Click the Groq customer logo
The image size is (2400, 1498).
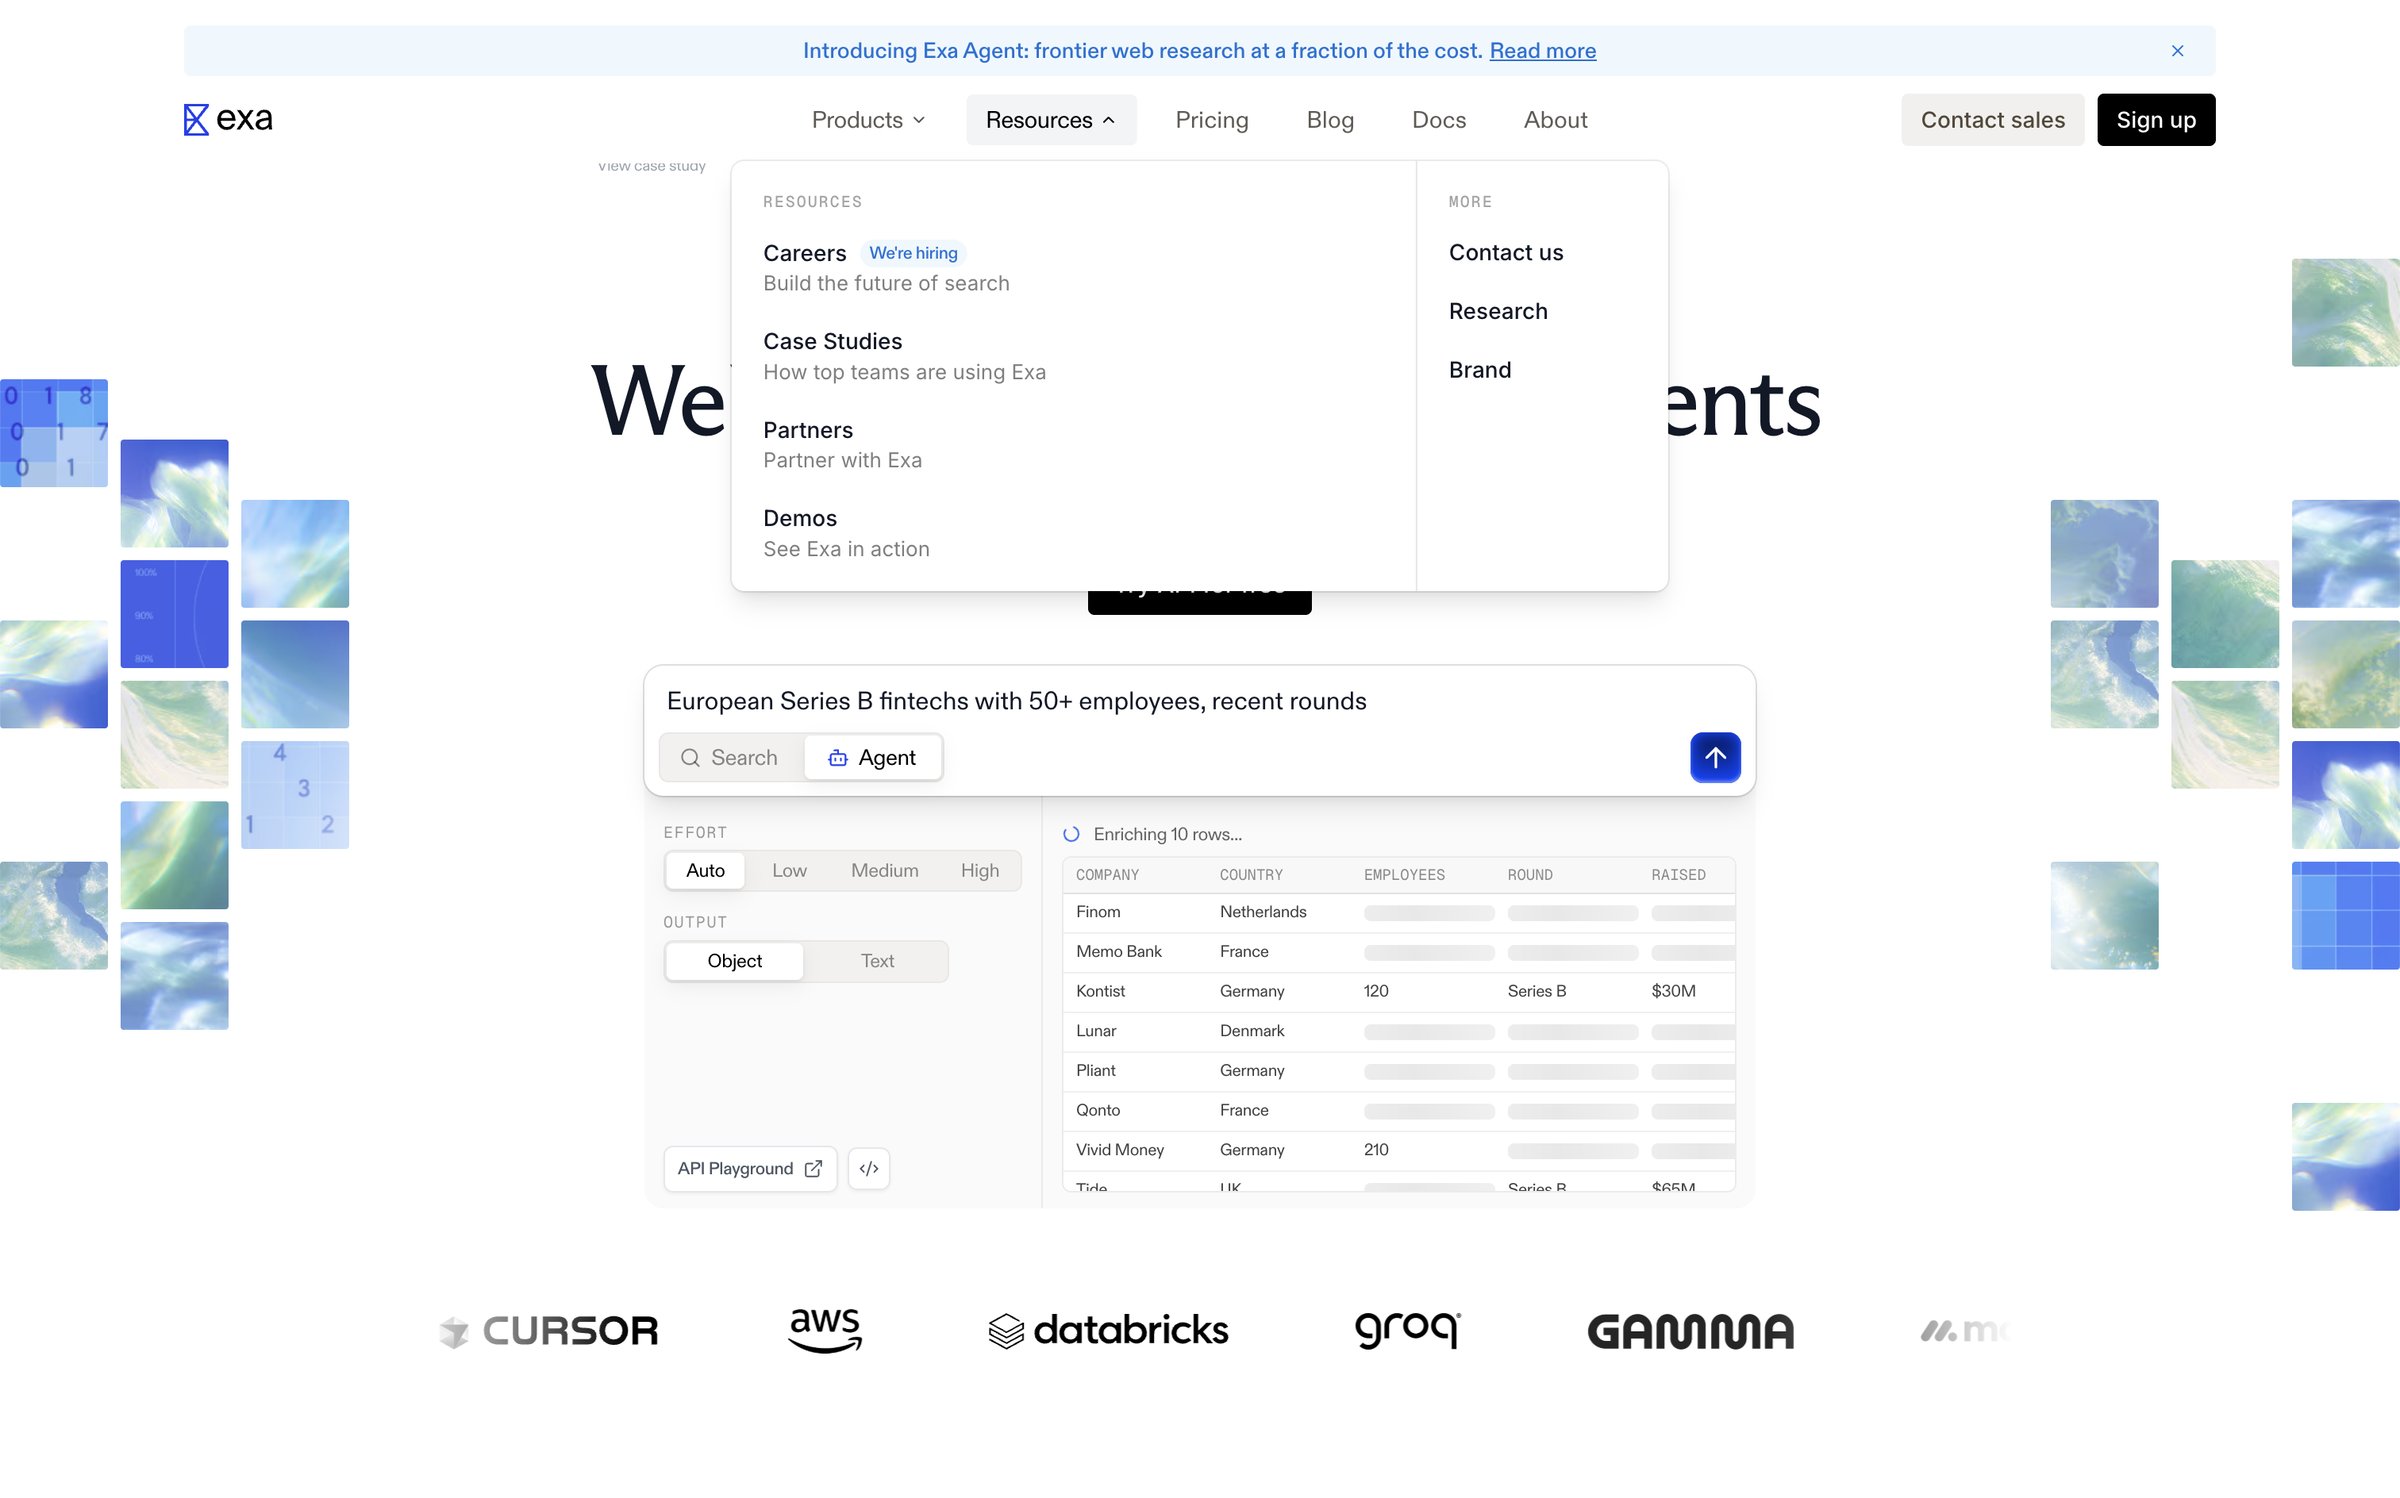(1407, 1330)
